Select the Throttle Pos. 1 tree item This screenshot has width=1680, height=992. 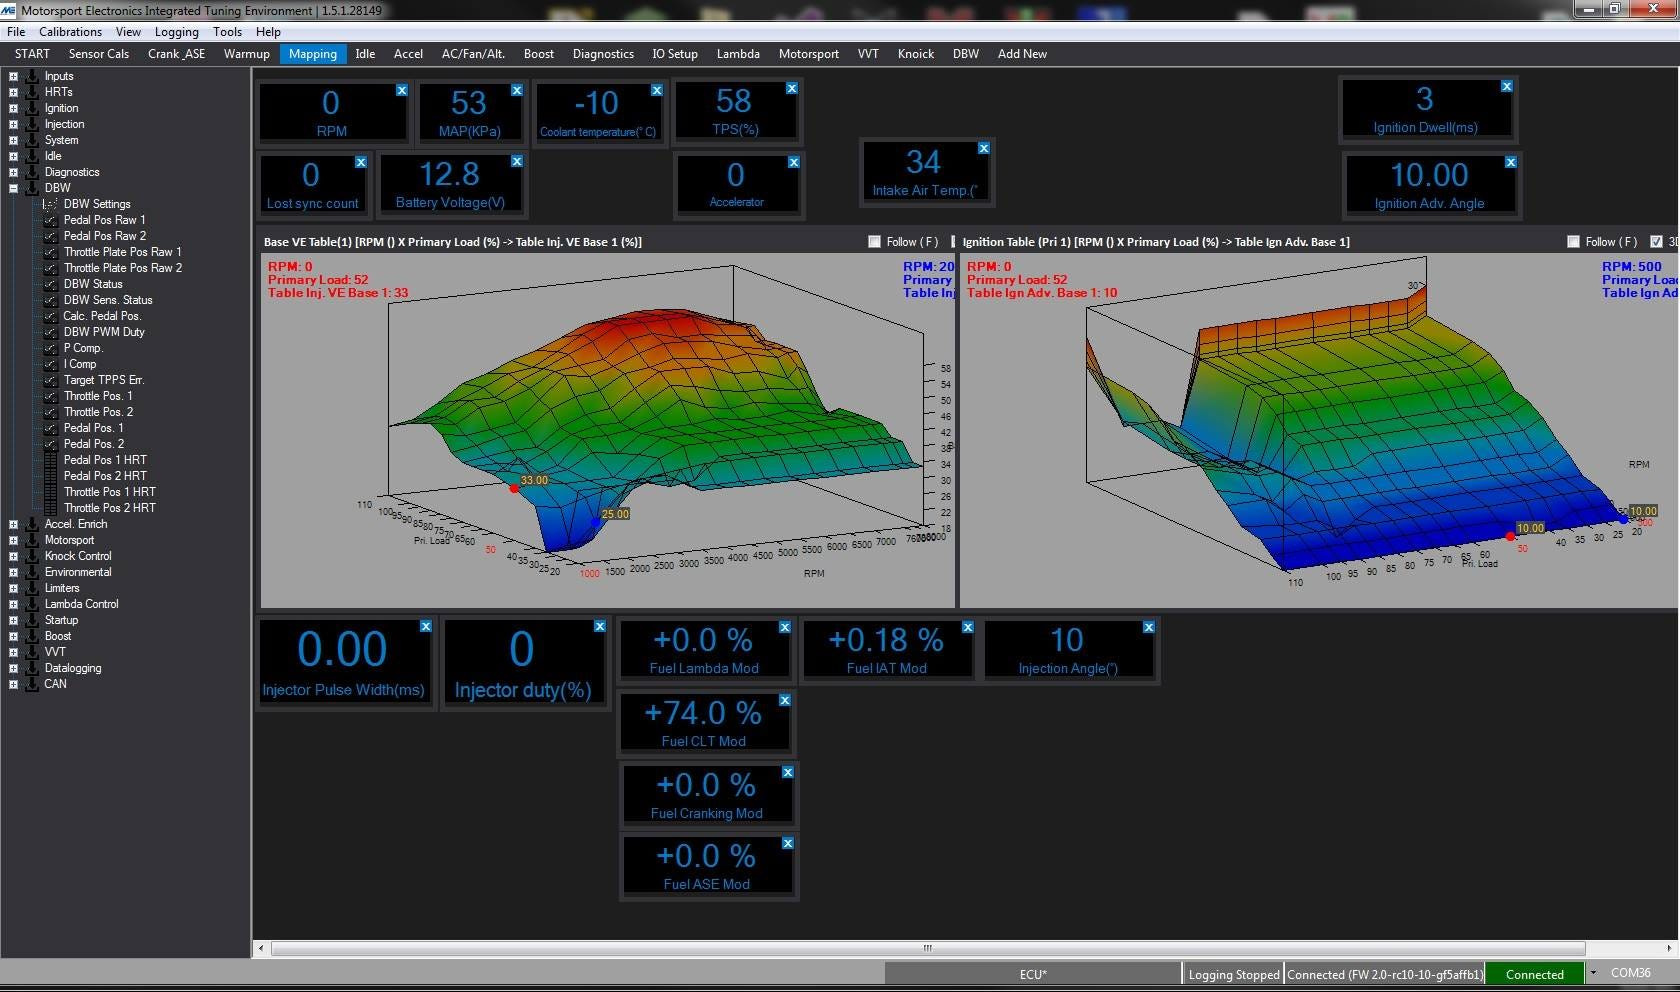click(x=98, y=396)
